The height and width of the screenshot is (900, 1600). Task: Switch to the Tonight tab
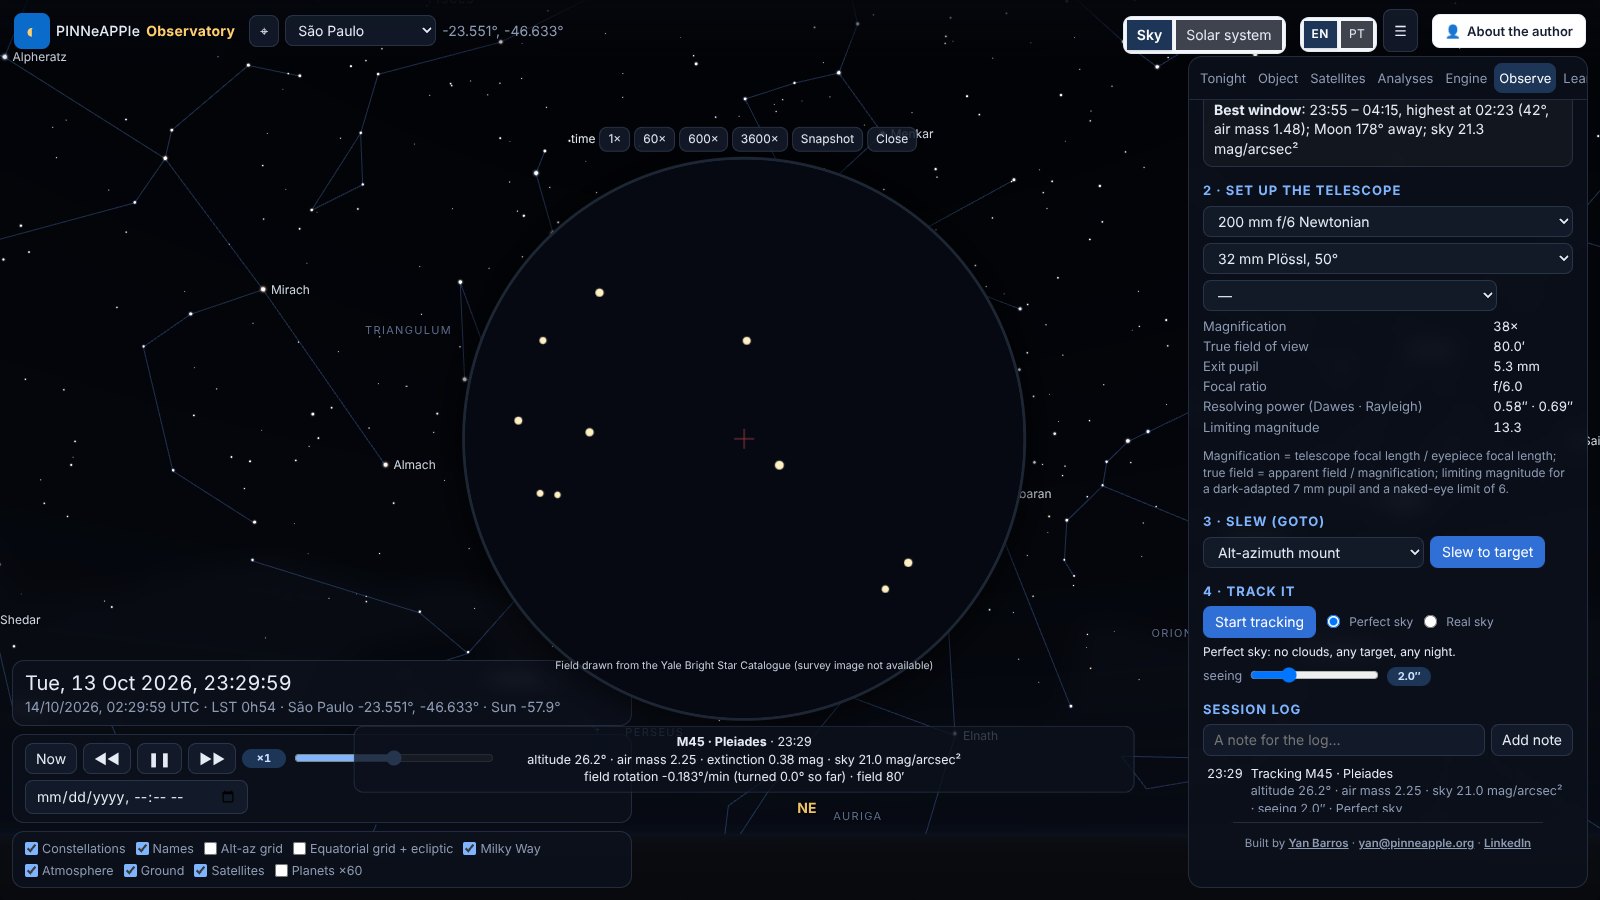[x=1223, y=78]
